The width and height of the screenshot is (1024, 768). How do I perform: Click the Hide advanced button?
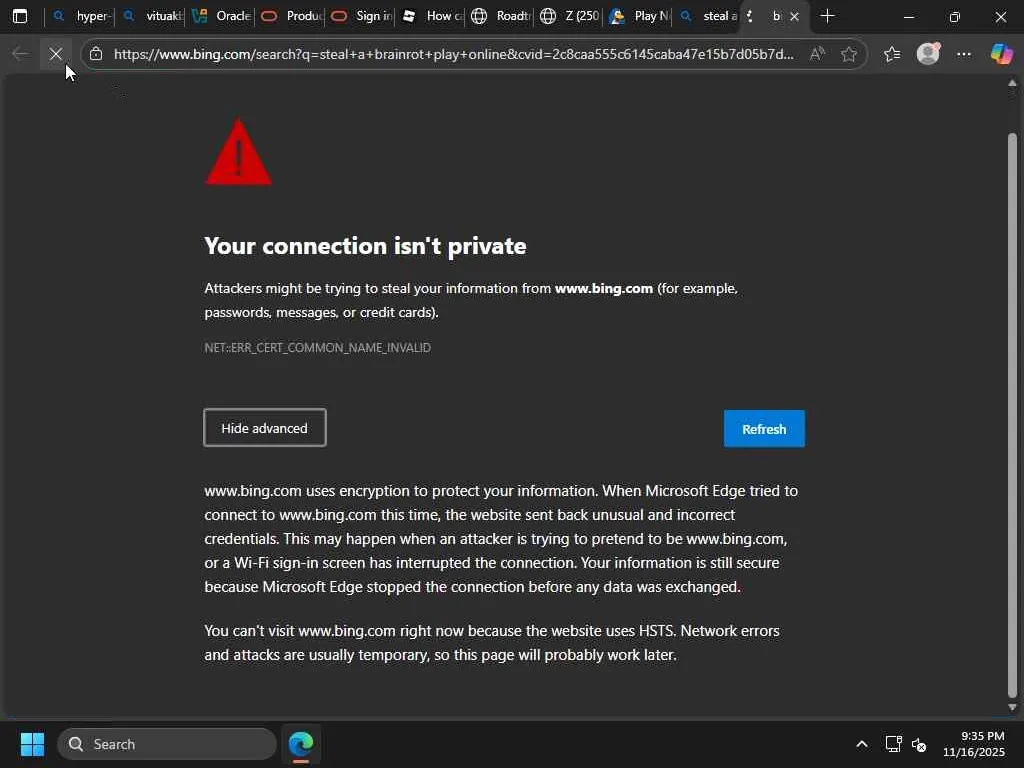coord(264,428)
